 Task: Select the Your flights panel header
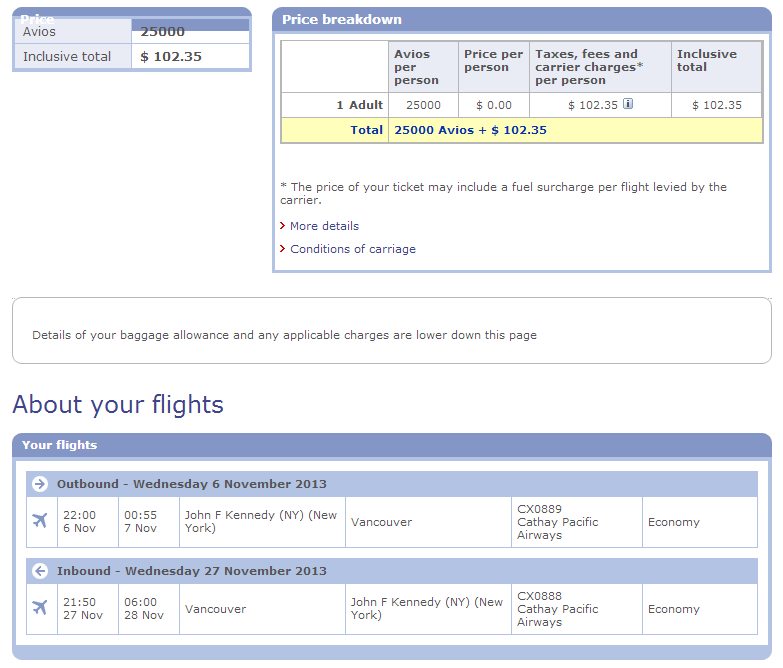pyautogui.click(x=392, y=445)
